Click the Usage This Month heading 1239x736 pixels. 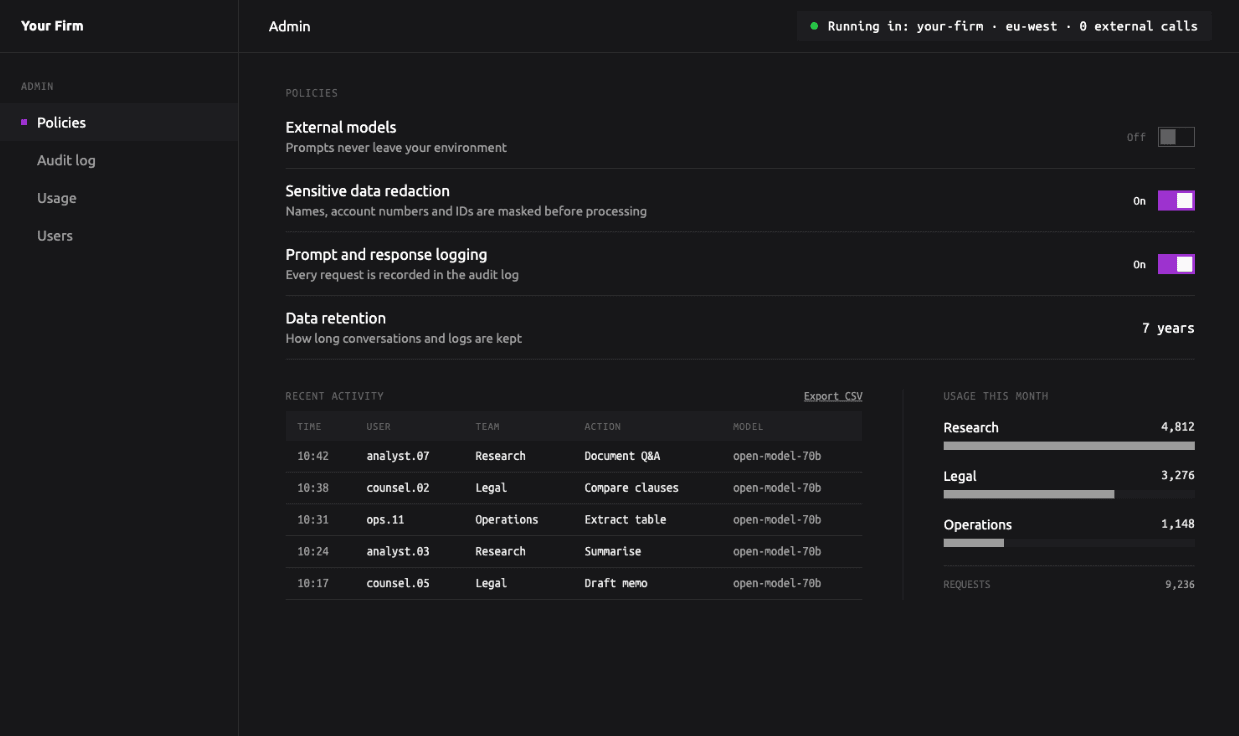(996, 396)
